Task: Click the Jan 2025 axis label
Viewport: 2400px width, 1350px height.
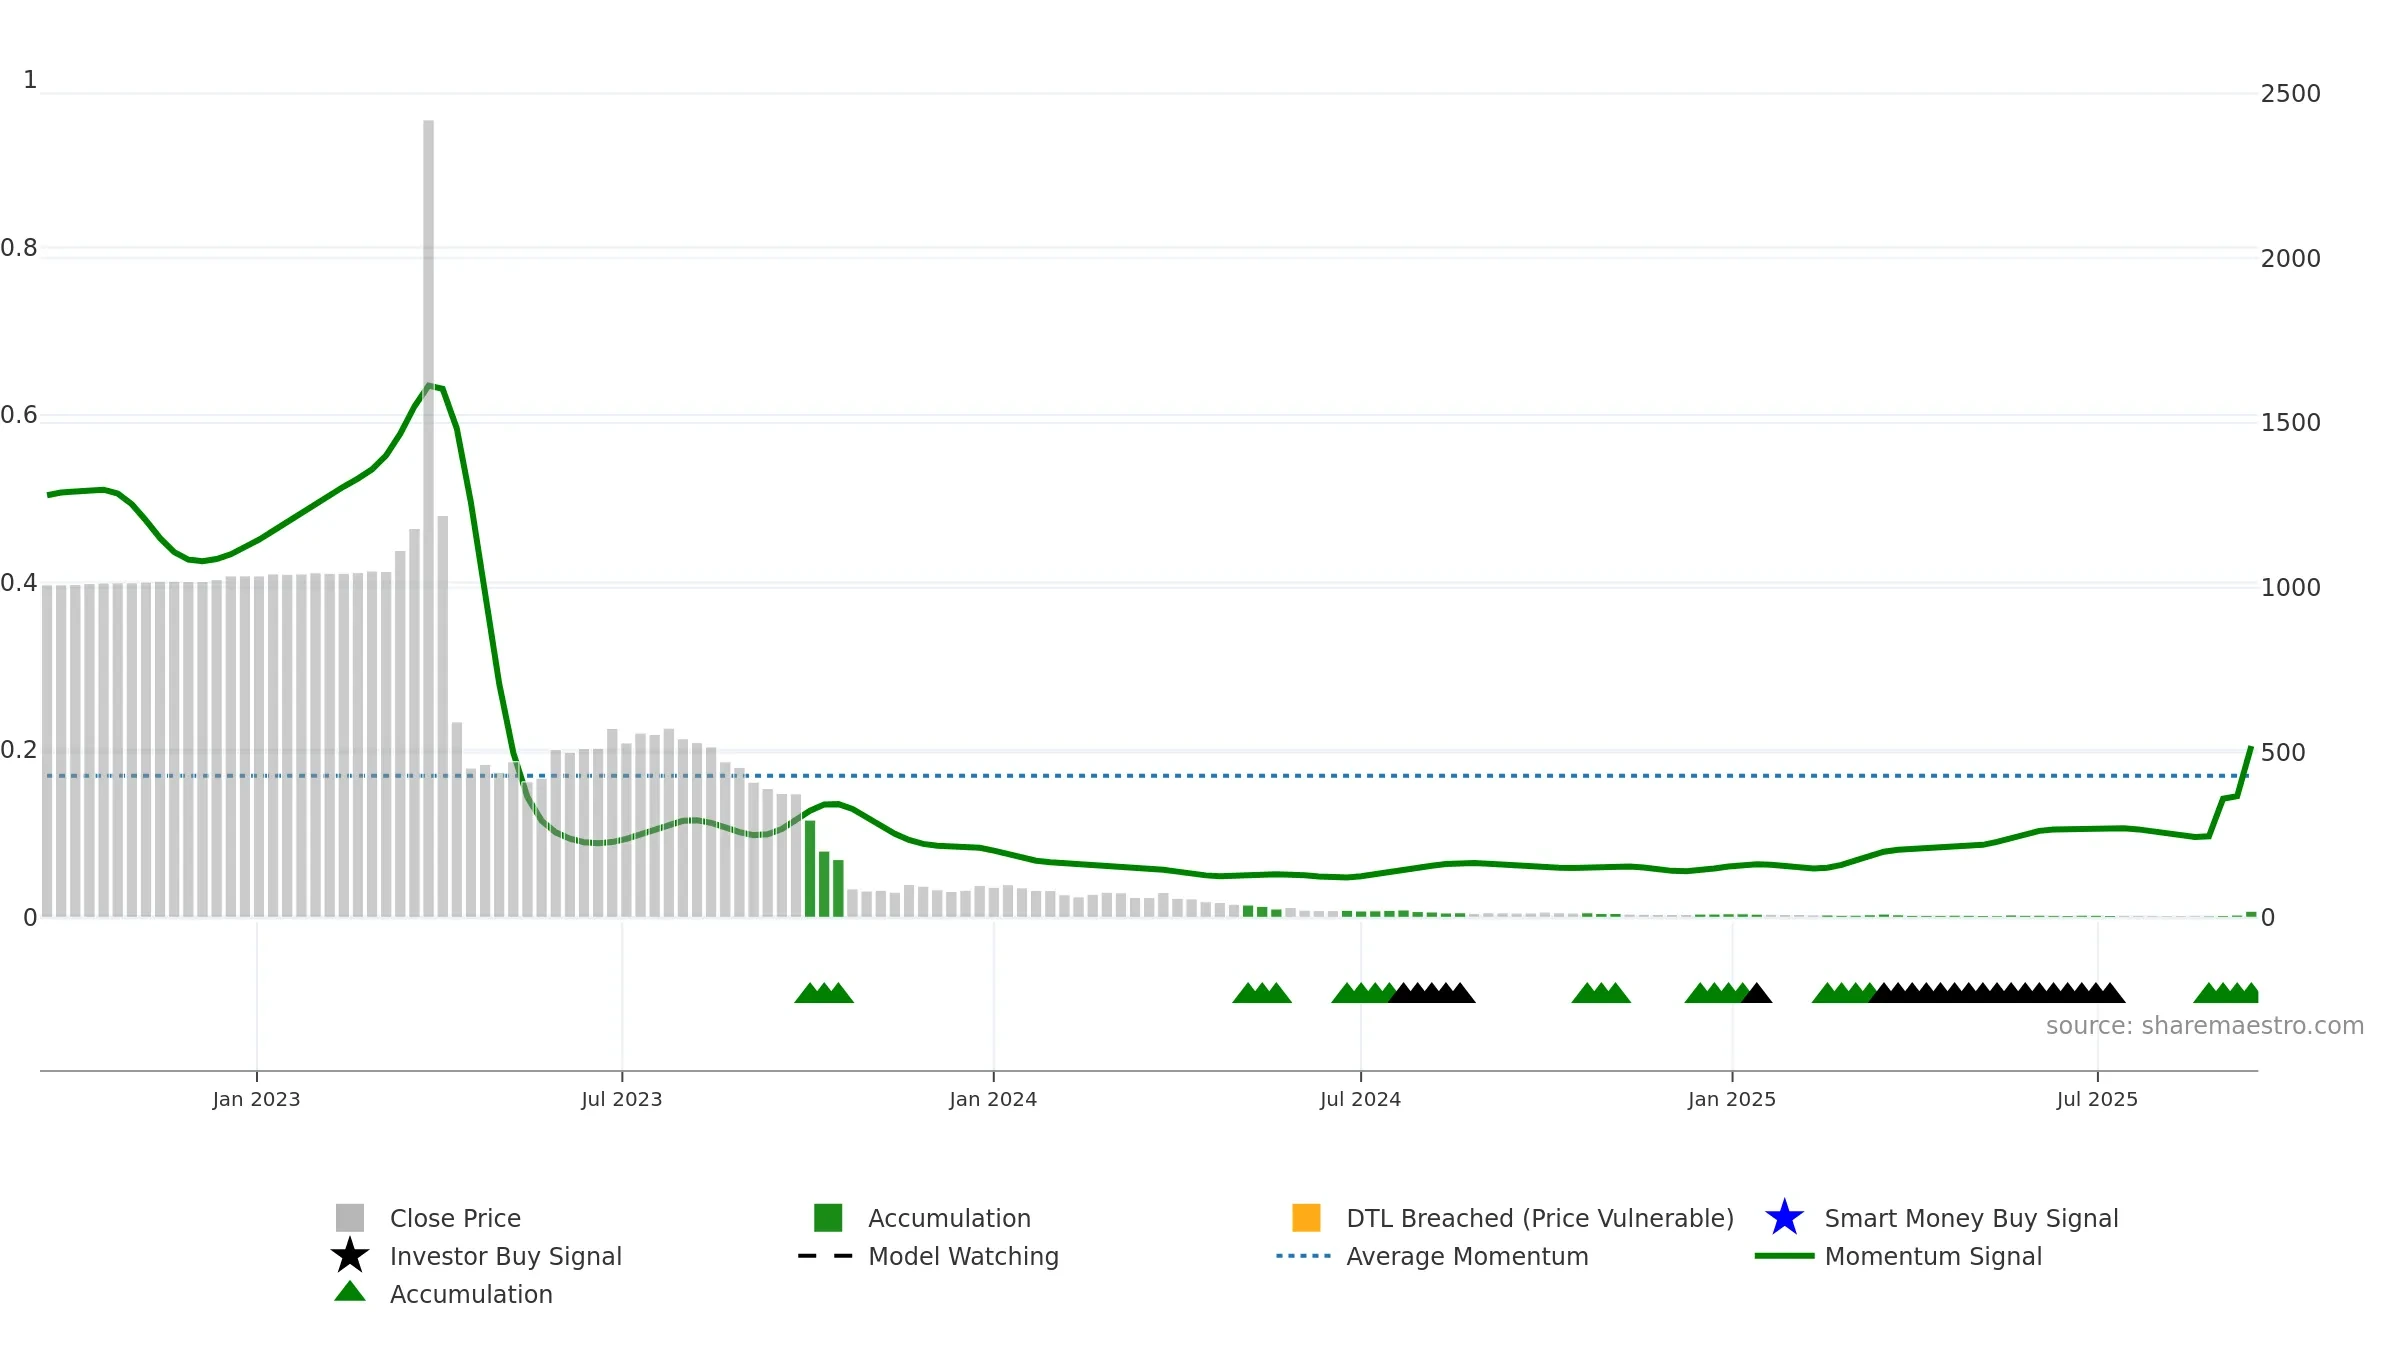Action: [x=1732, y=1099]
